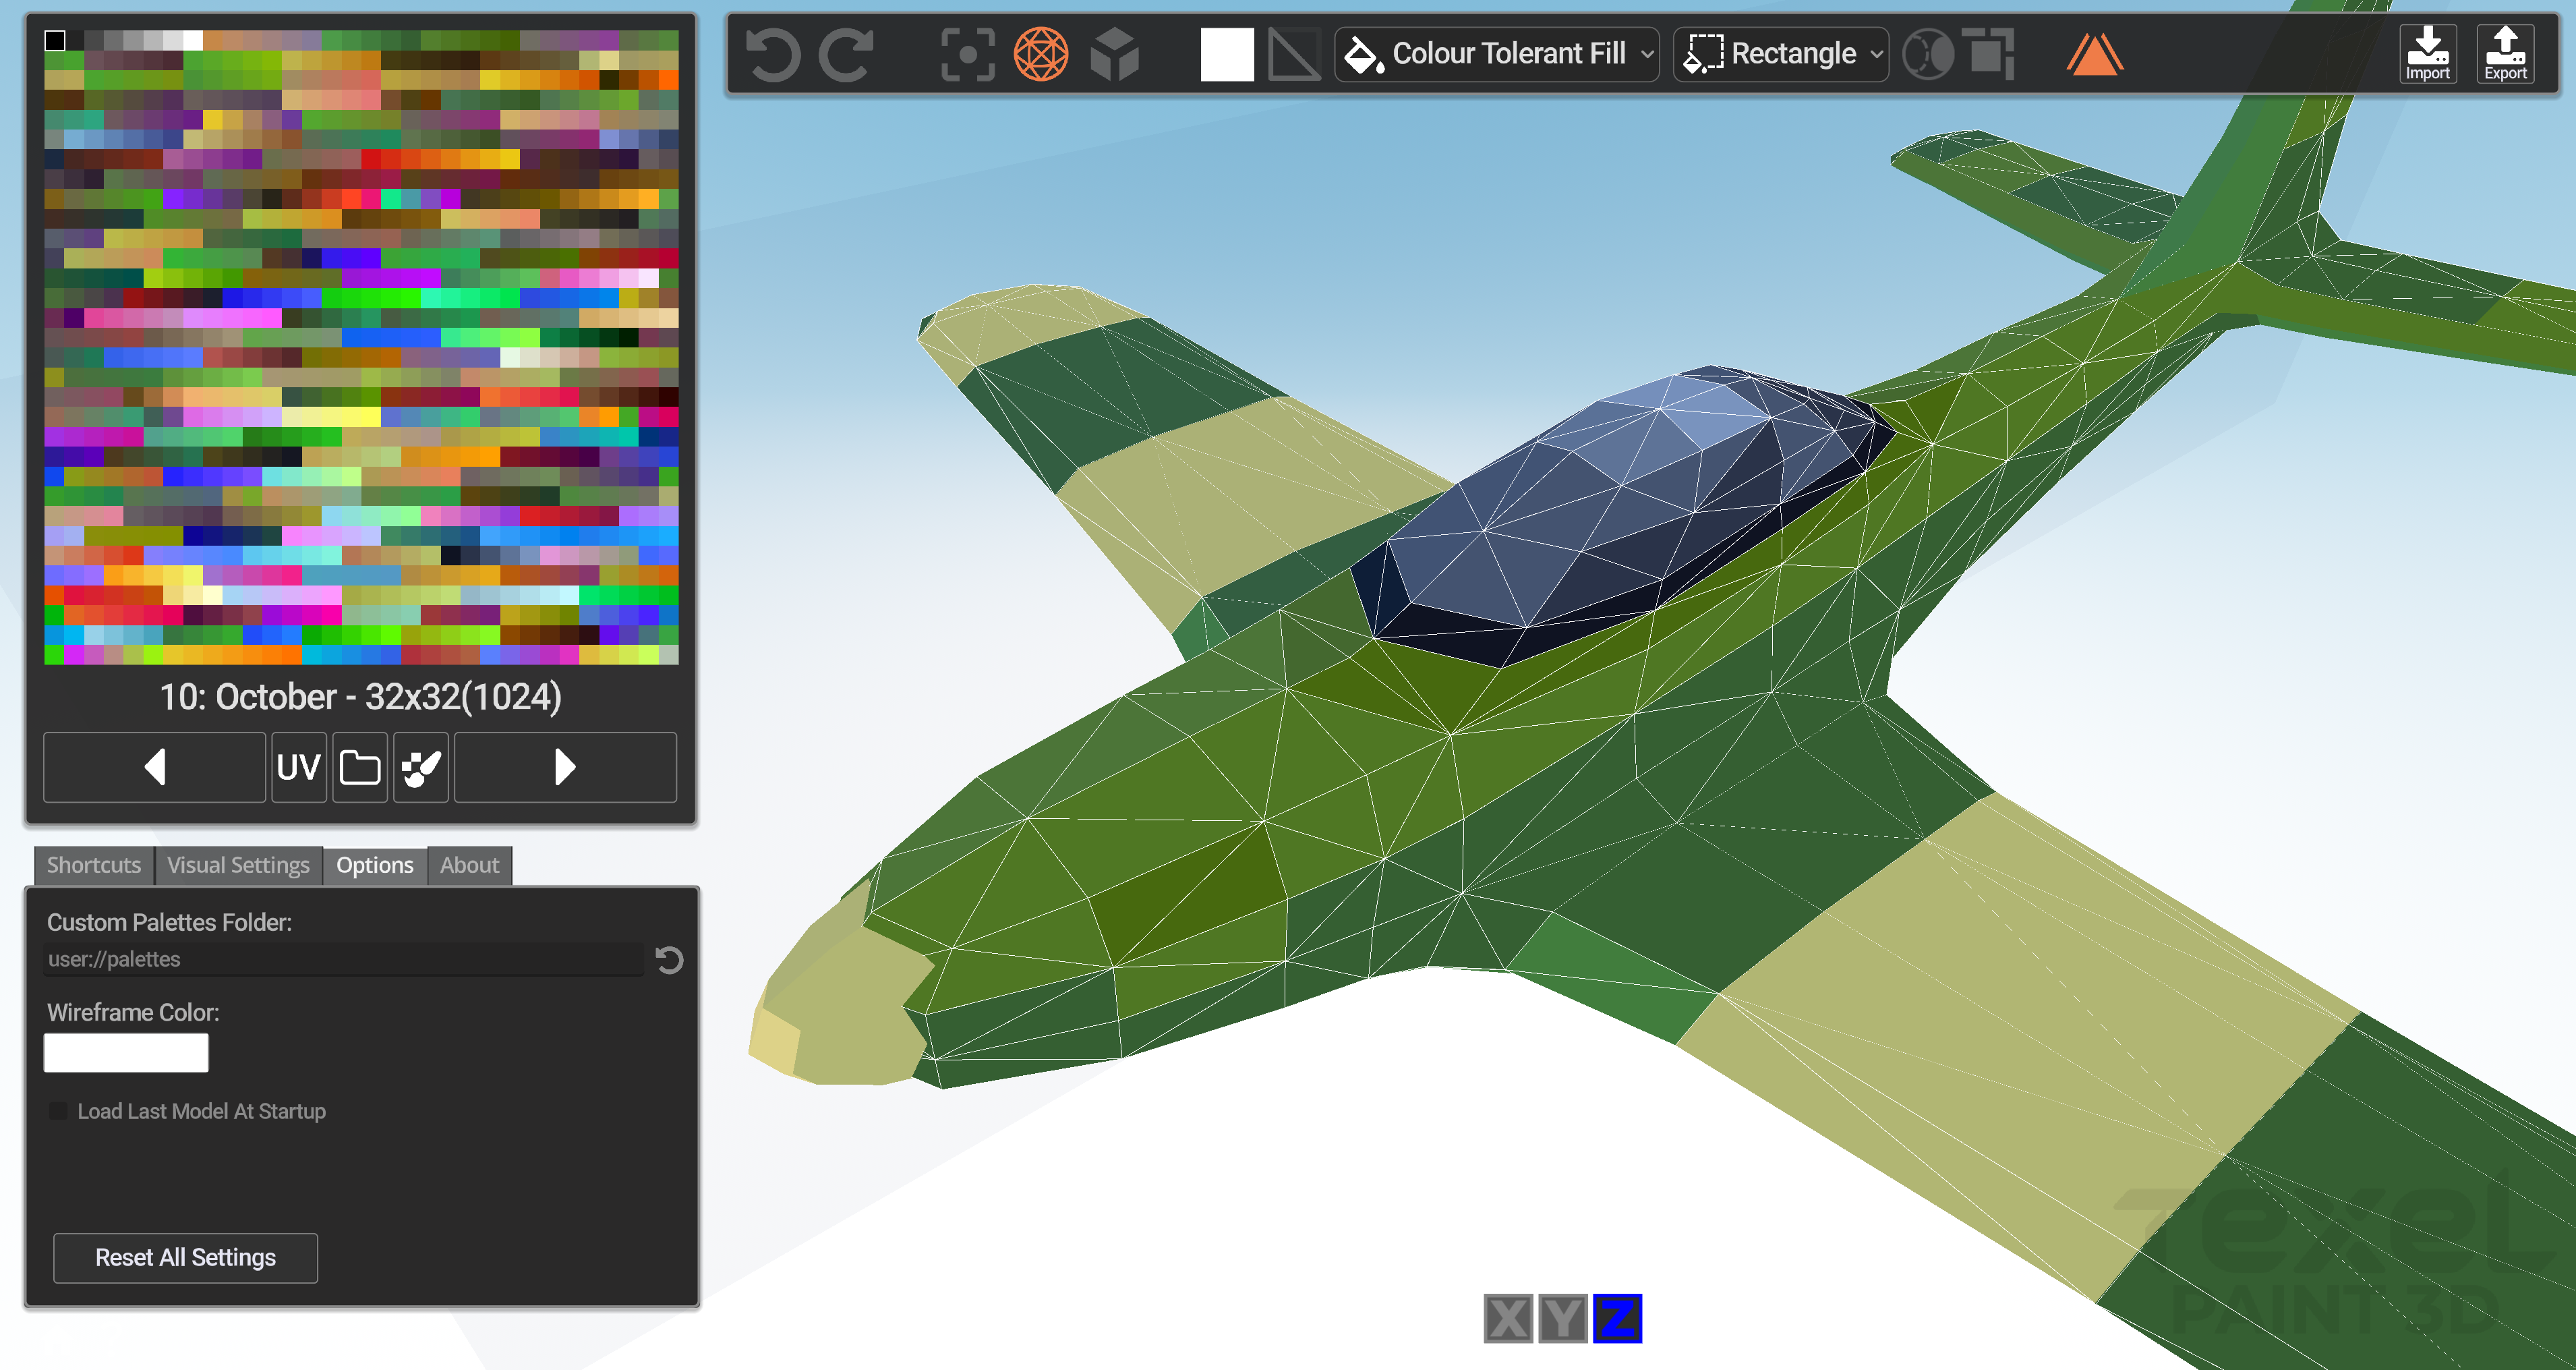Go to next palette with right arrow
The height and width of the screenshot is (1370, 2576).
[565, 767]
